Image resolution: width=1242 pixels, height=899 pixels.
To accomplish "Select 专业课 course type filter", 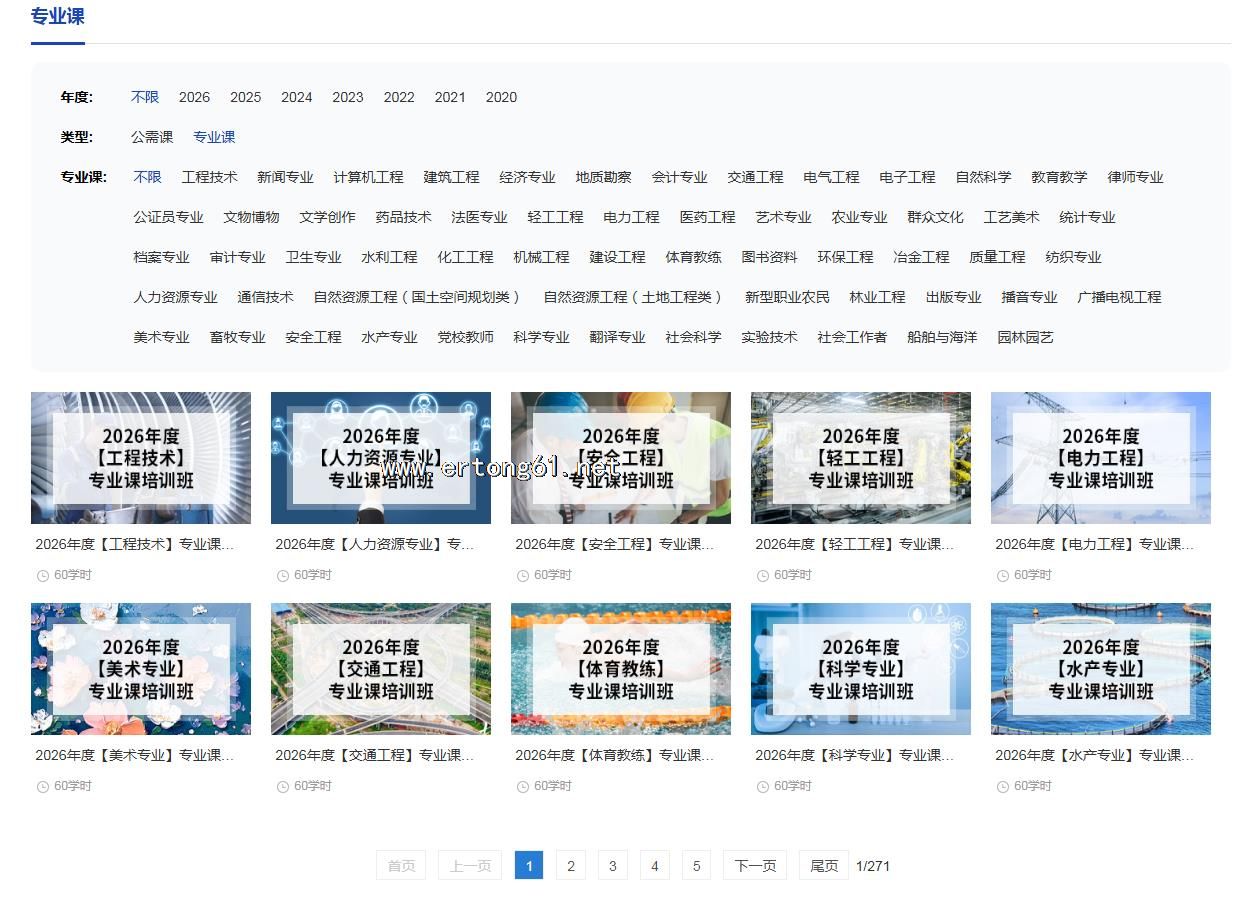I will pos(214,137).
